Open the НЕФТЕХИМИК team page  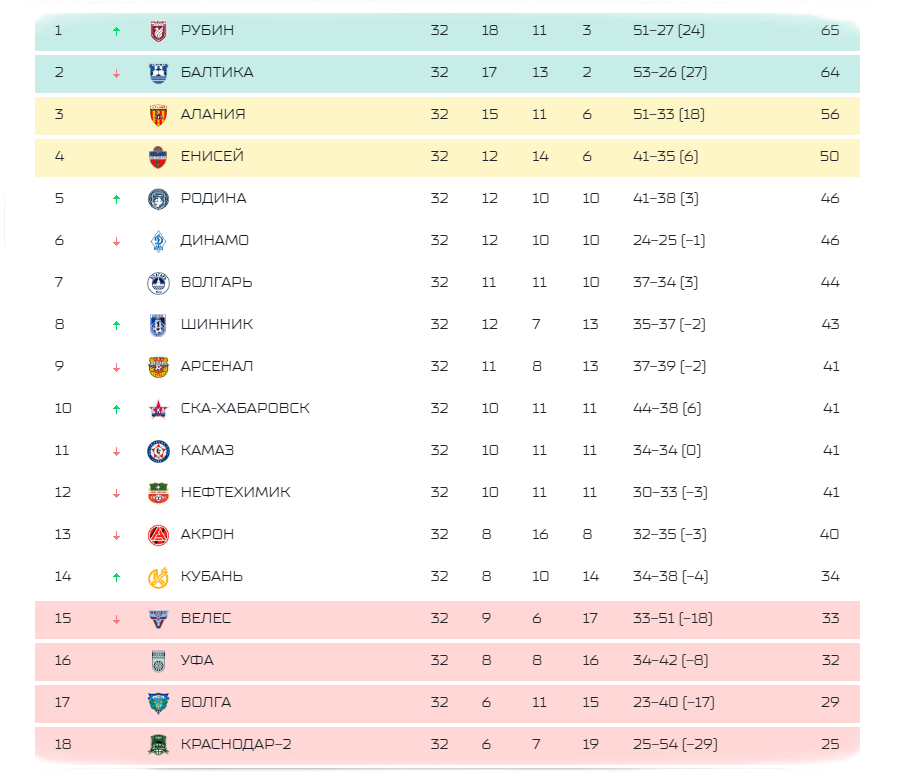(x=236, y=493)
